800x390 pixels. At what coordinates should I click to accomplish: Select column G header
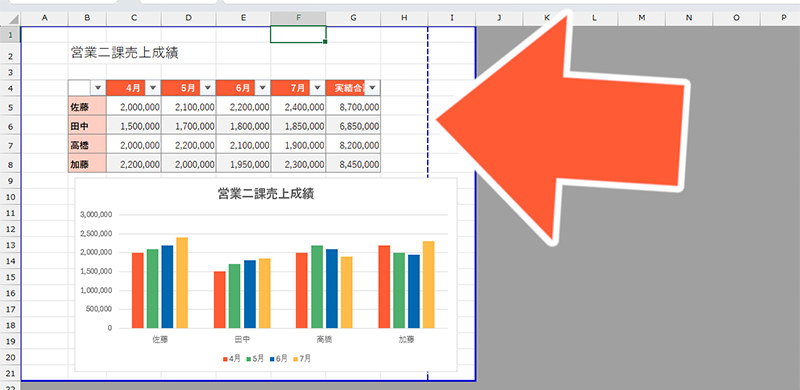click(x=354, y=18)
